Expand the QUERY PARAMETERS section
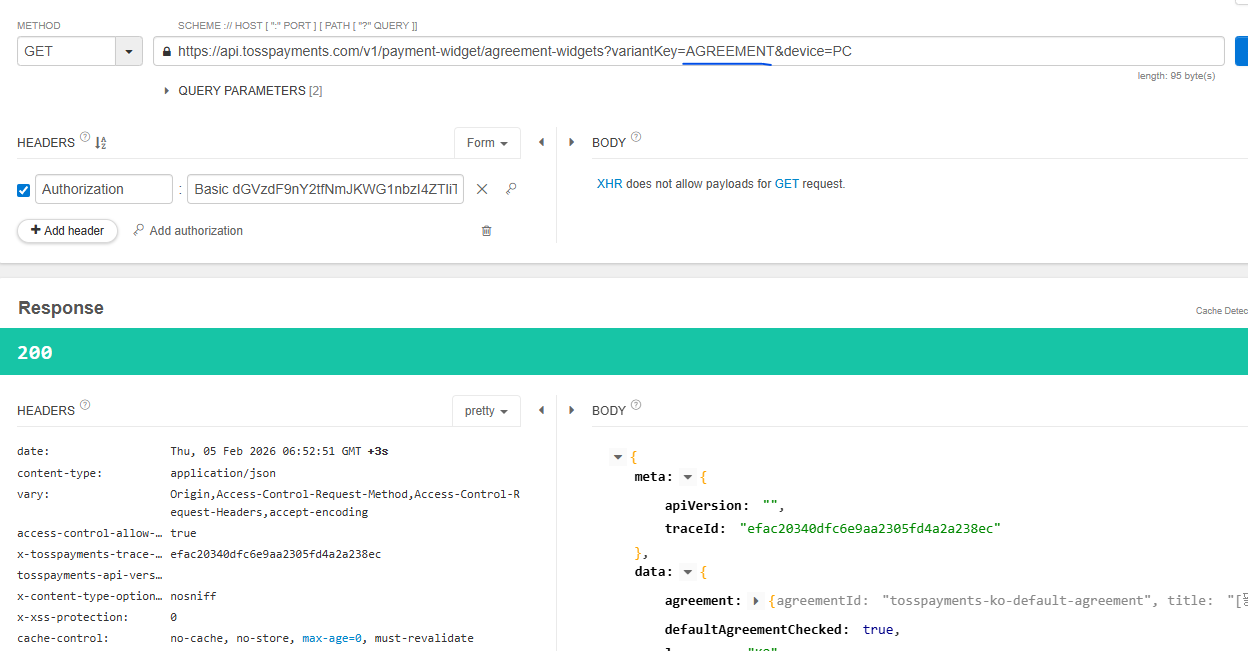Viewport: 1248px width, 651px height. pyautogui.click(x=167, y=91)
